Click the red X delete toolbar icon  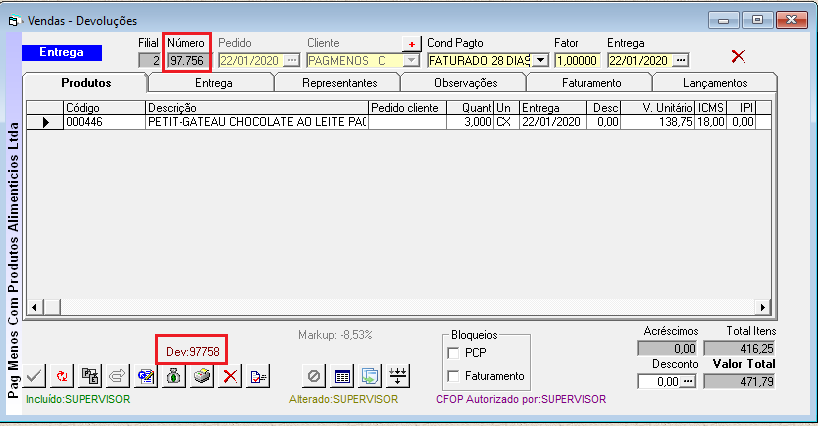click(229, 376)
